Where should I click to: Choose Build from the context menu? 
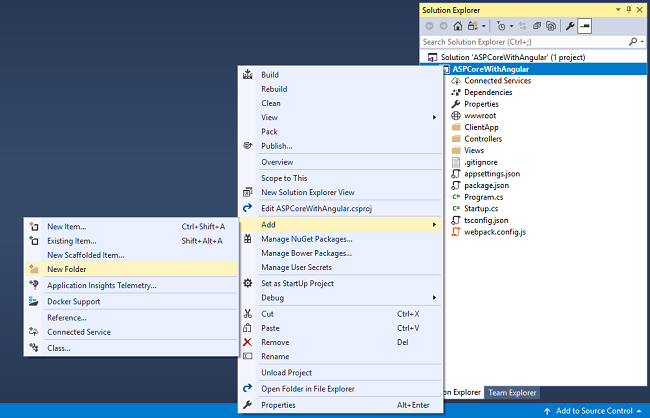pyautogui.click(x=340, y=75)
